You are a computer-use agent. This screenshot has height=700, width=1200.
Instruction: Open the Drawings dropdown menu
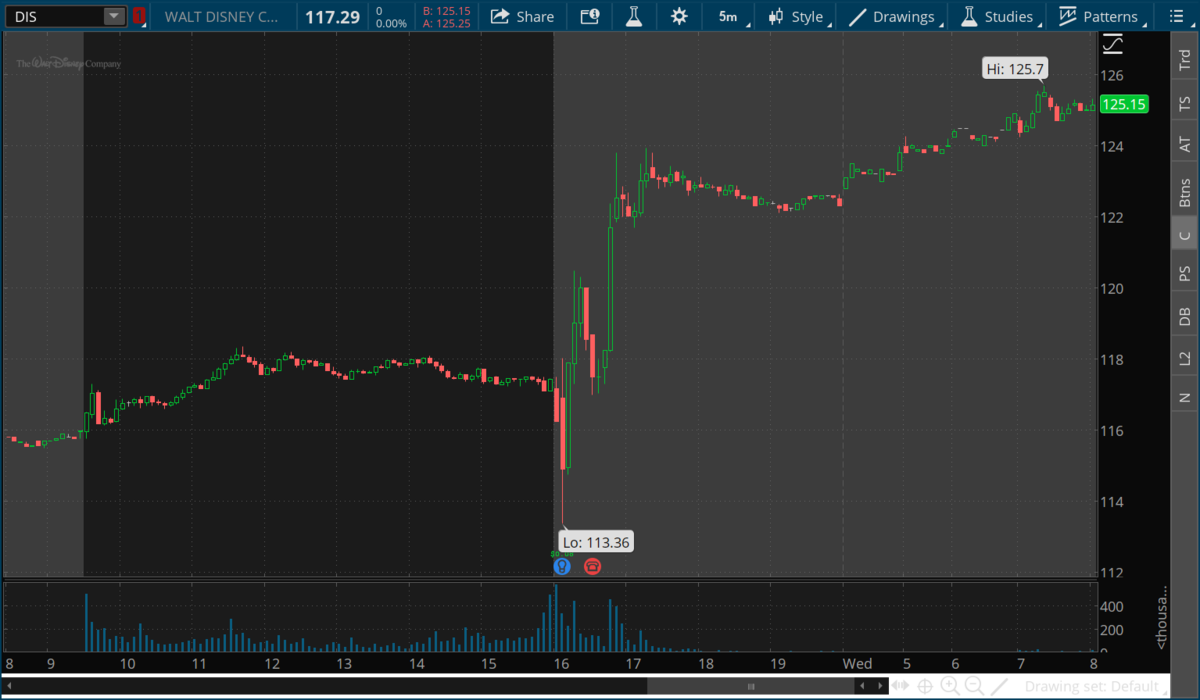point(896,16)
